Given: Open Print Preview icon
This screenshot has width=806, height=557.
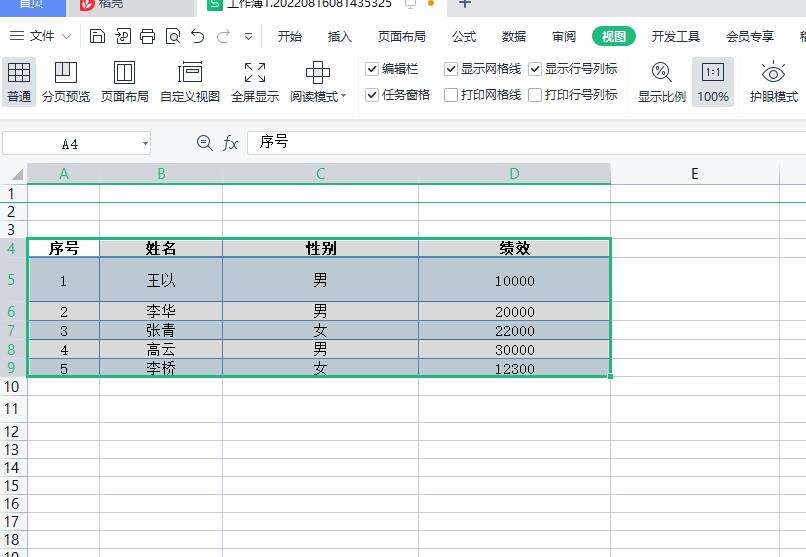Looking at the screenshot, I should (x=173, y=36).
